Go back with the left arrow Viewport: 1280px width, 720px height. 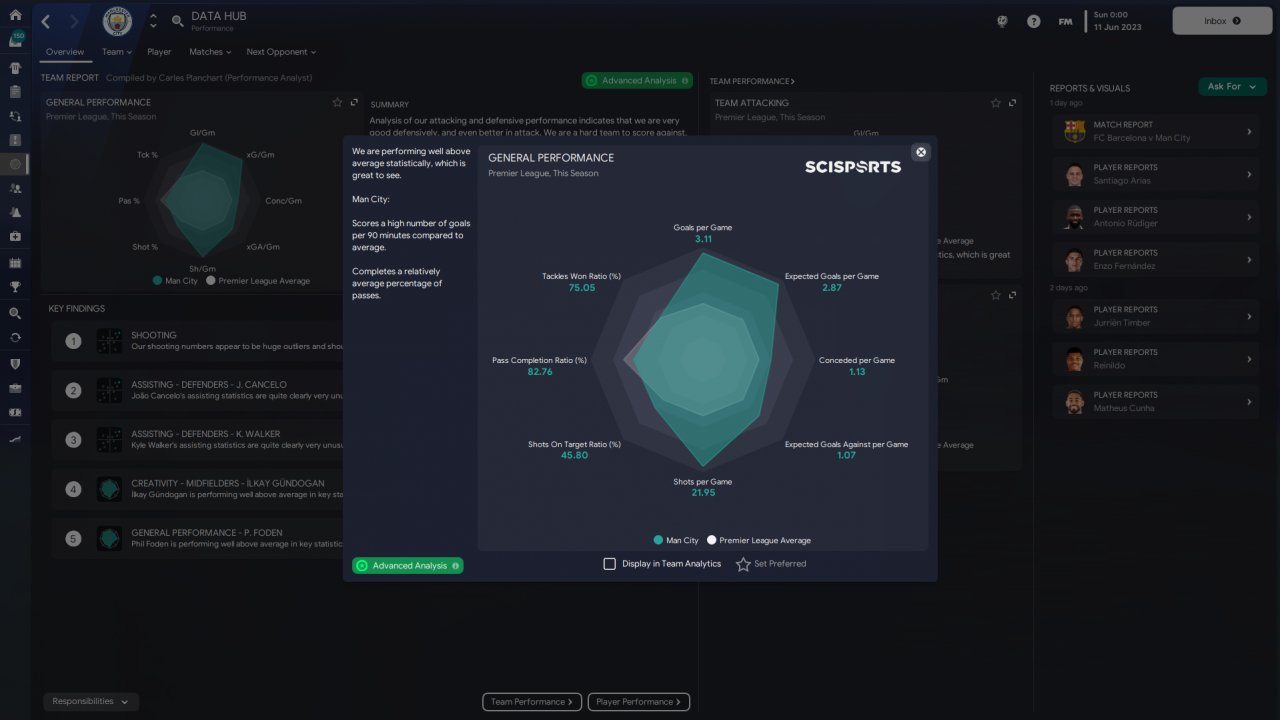(46, 21)
